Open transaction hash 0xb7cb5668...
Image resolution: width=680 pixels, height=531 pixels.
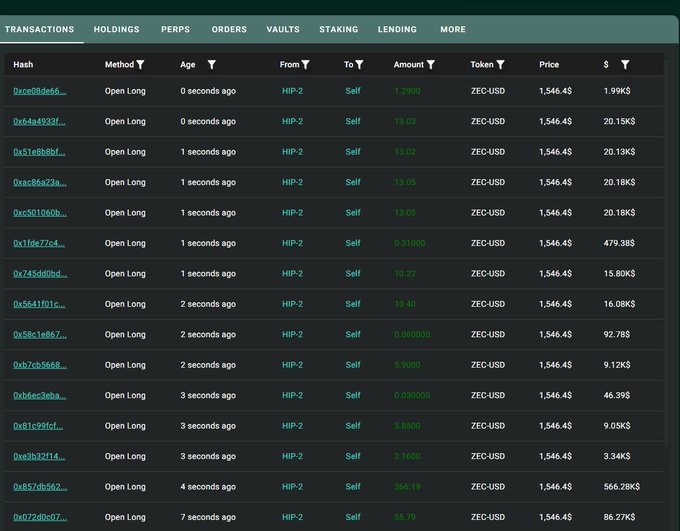pos(40,365)
